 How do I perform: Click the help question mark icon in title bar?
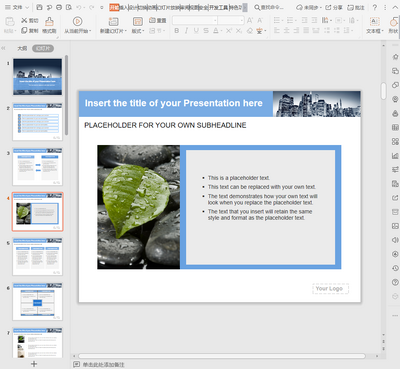coord(375,7)
